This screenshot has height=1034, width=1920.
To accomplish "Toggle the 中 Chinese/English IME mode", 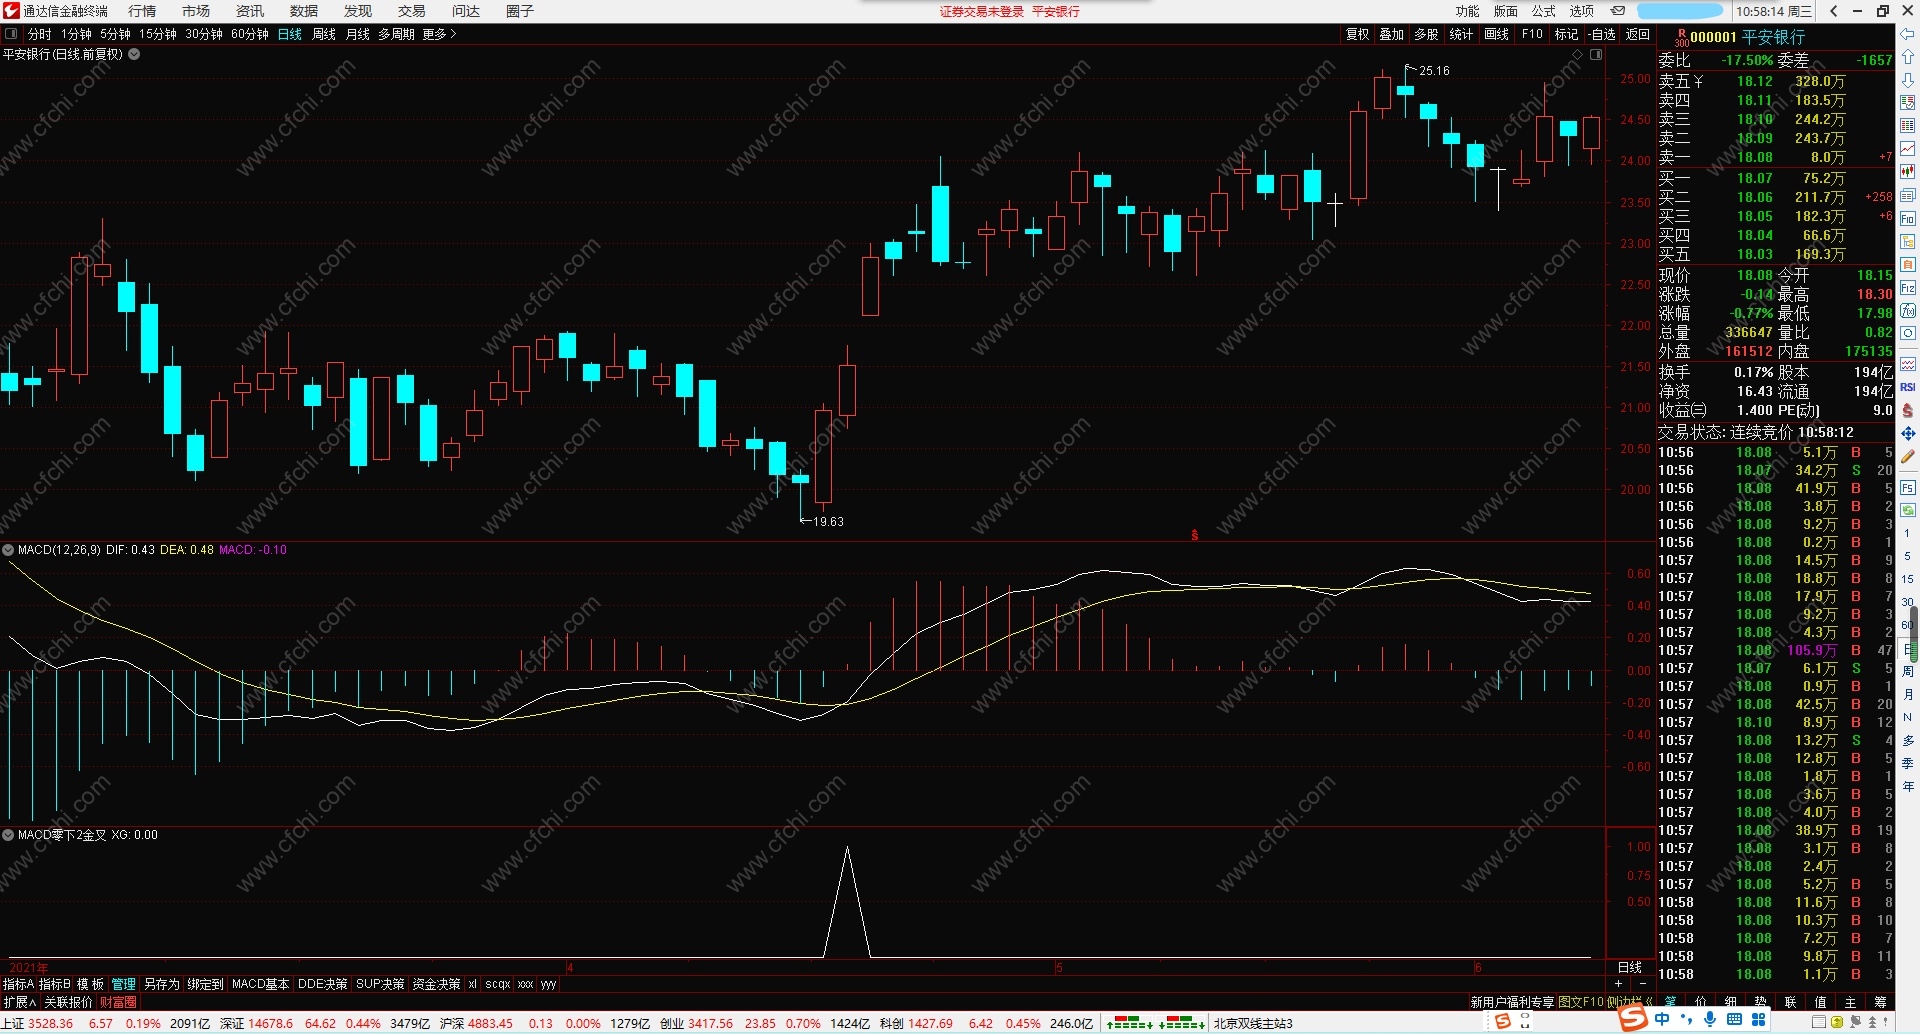I will pos(1662,1020).
